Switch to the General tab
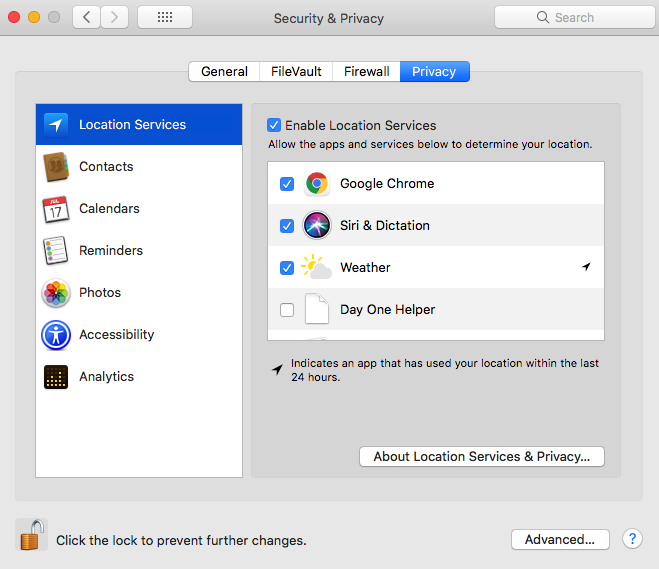Image resolution: width=659 pixels, height=569 pixels. click(224, 71)
